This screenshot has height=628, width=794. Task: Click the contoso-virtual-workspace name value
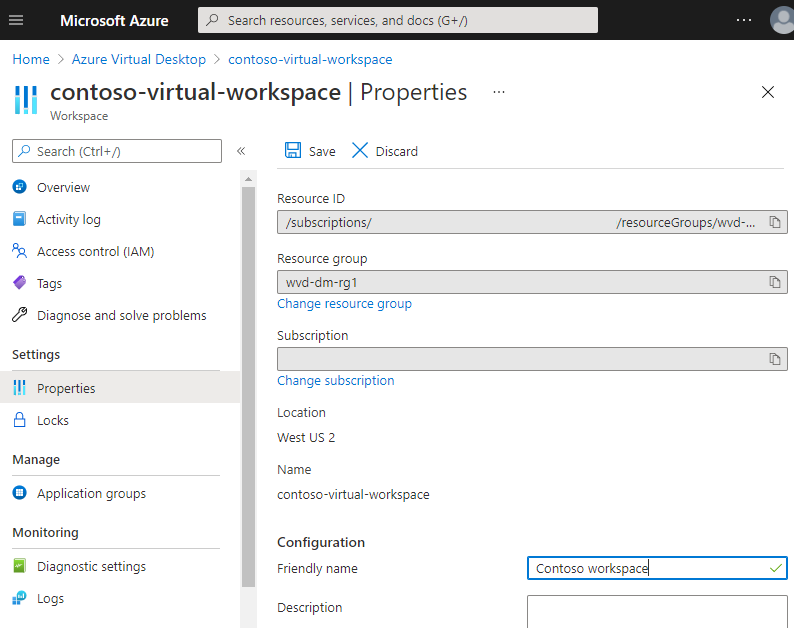click(353, 494)
